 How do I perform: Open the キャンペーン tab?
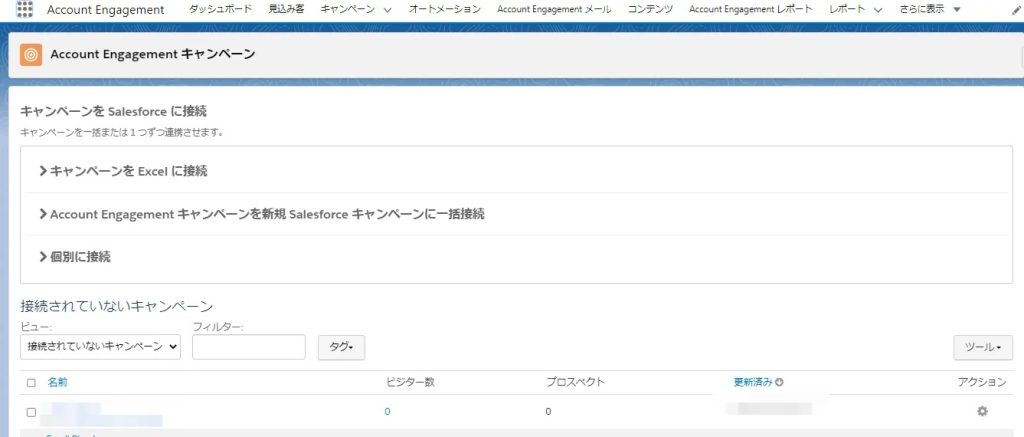(x=348, y=9)
